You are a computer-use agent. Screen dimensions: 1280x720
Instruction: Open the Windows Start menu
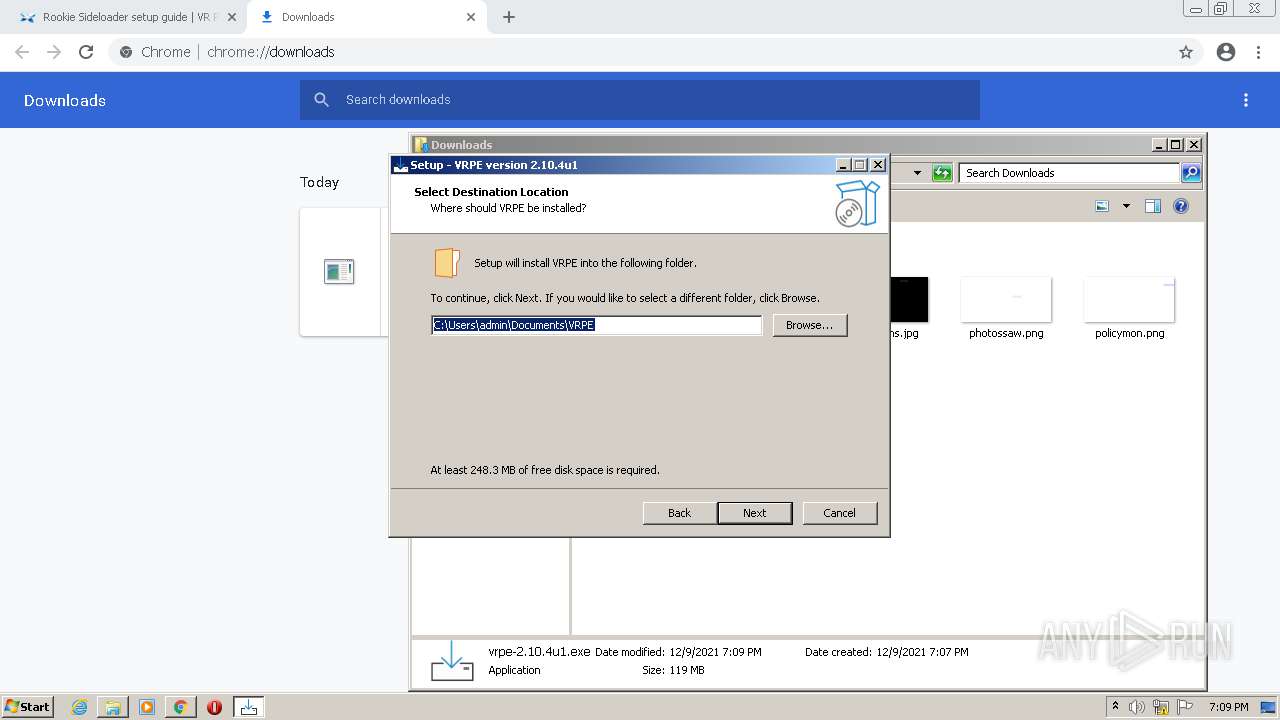27,706
